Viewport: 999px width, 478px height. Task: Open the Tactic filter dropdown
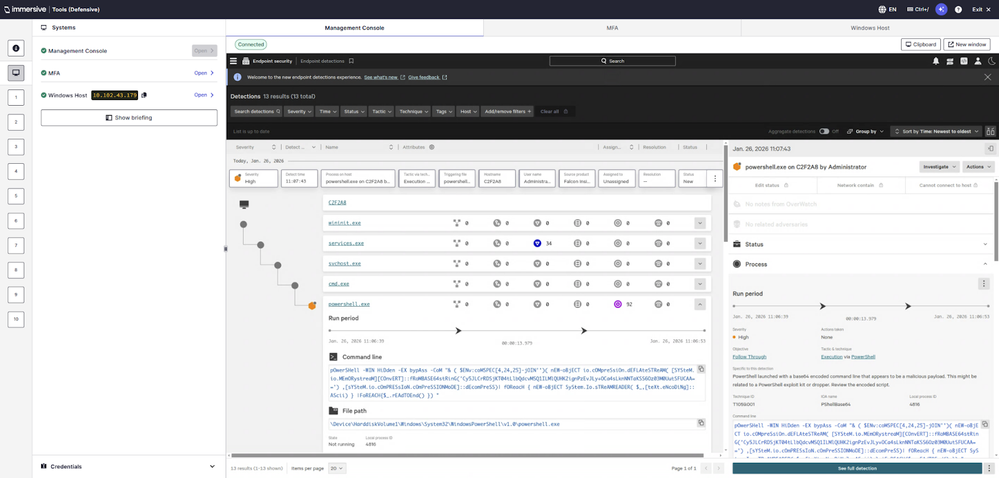click(381, 111)
